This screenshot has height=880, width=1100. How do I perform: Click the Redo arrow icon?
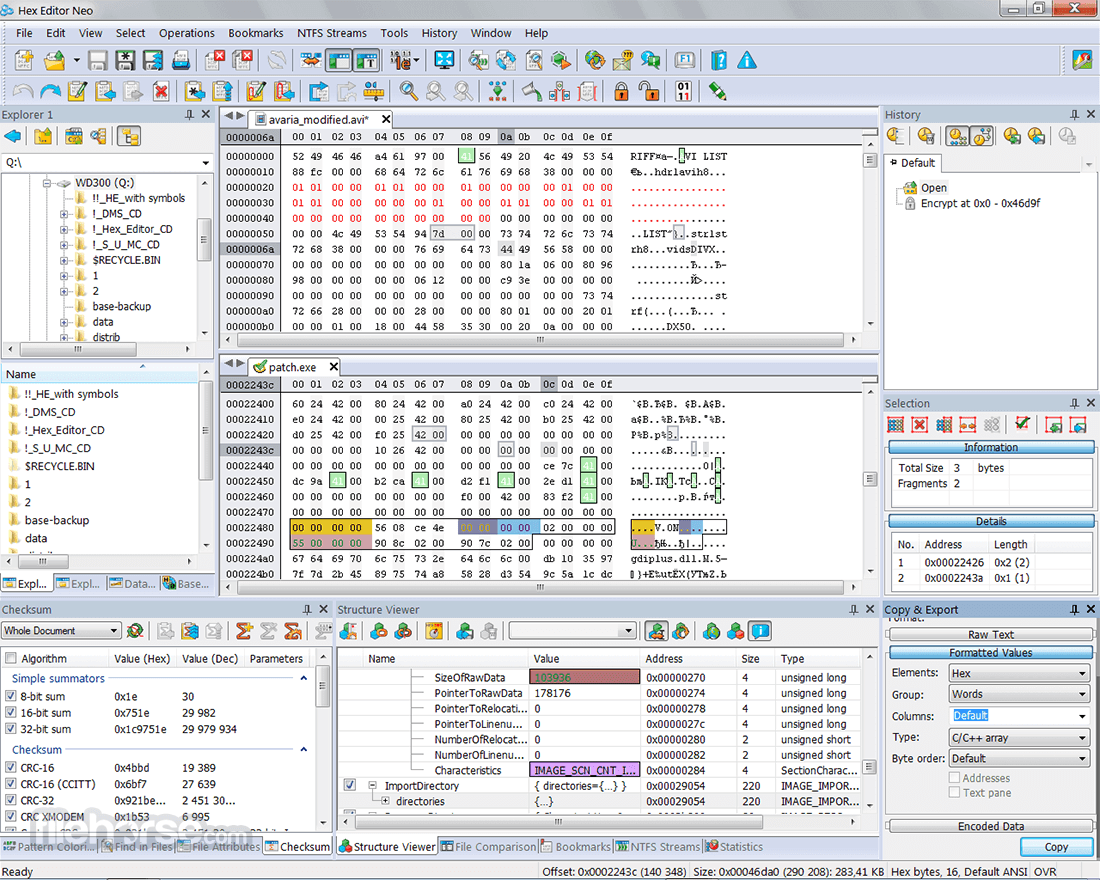coord(51,91)
